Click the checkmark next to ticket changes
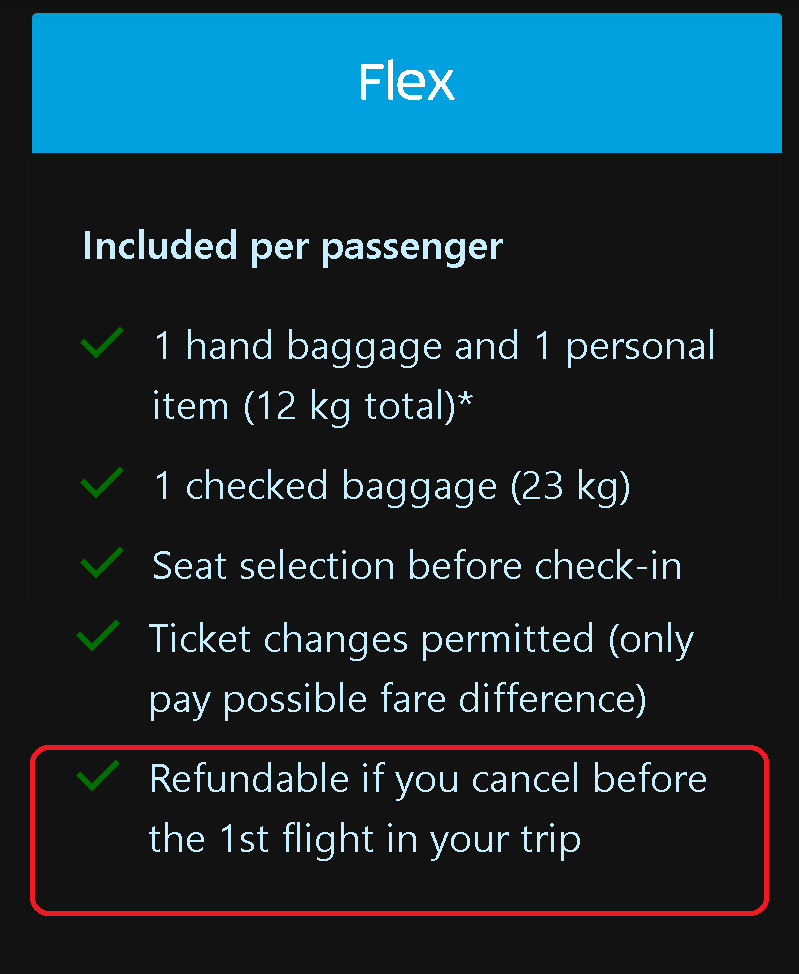 click(101, 636)
